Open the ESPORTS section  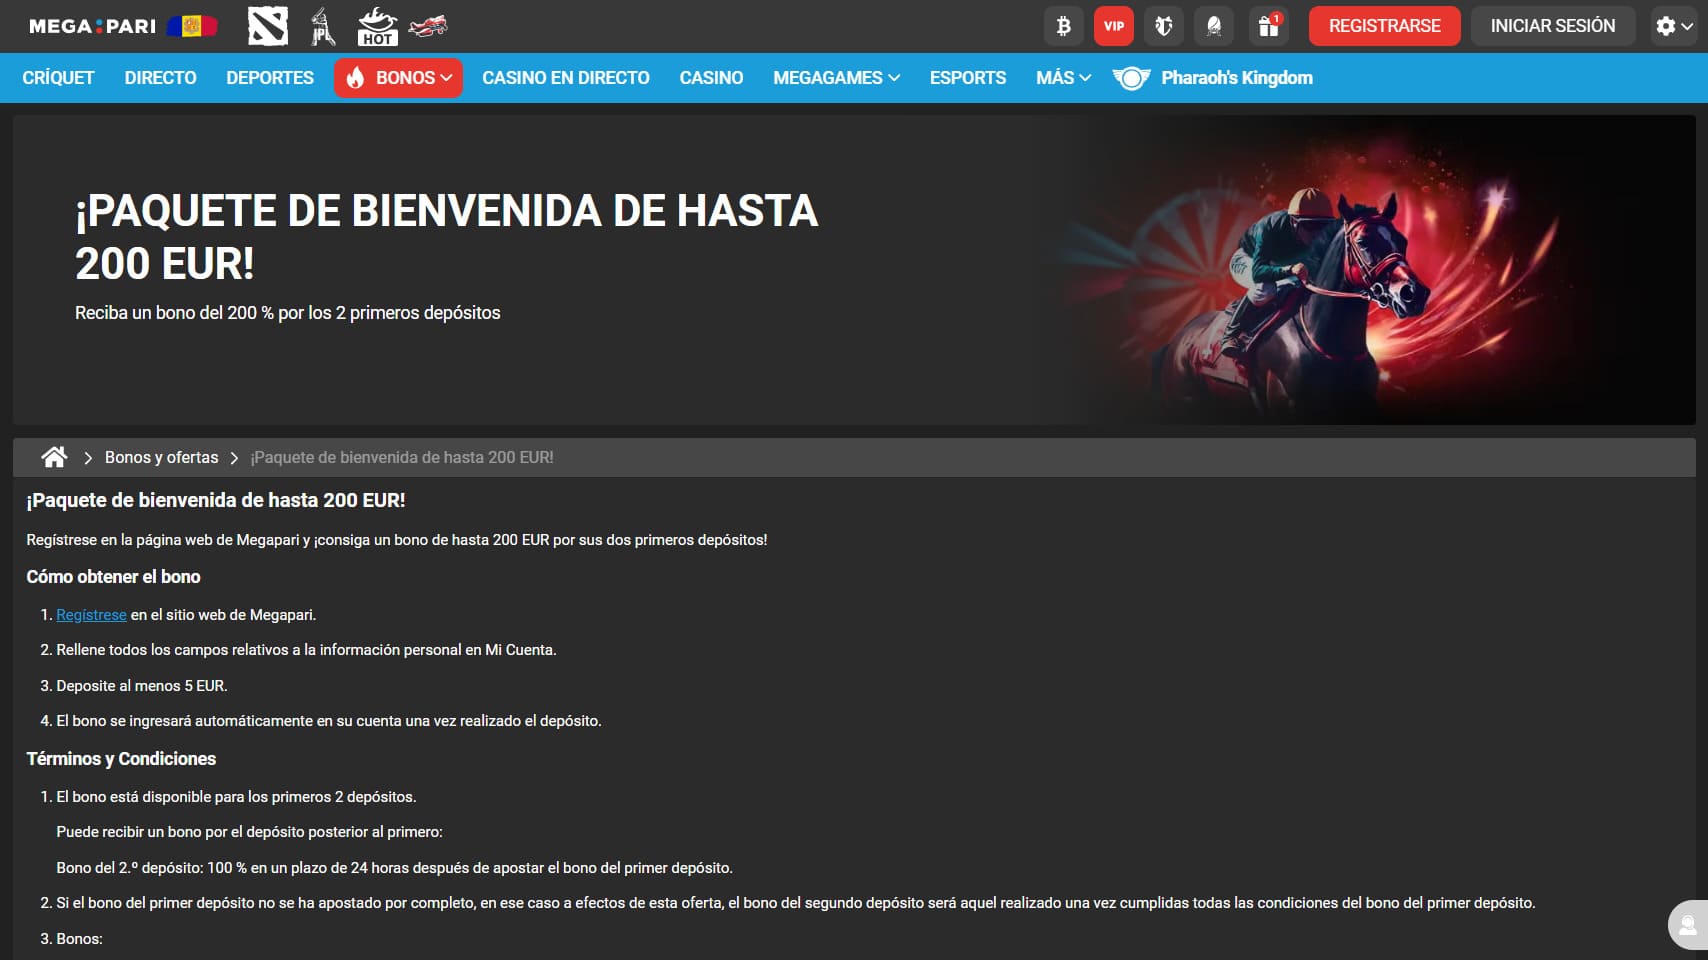[967, 78]
